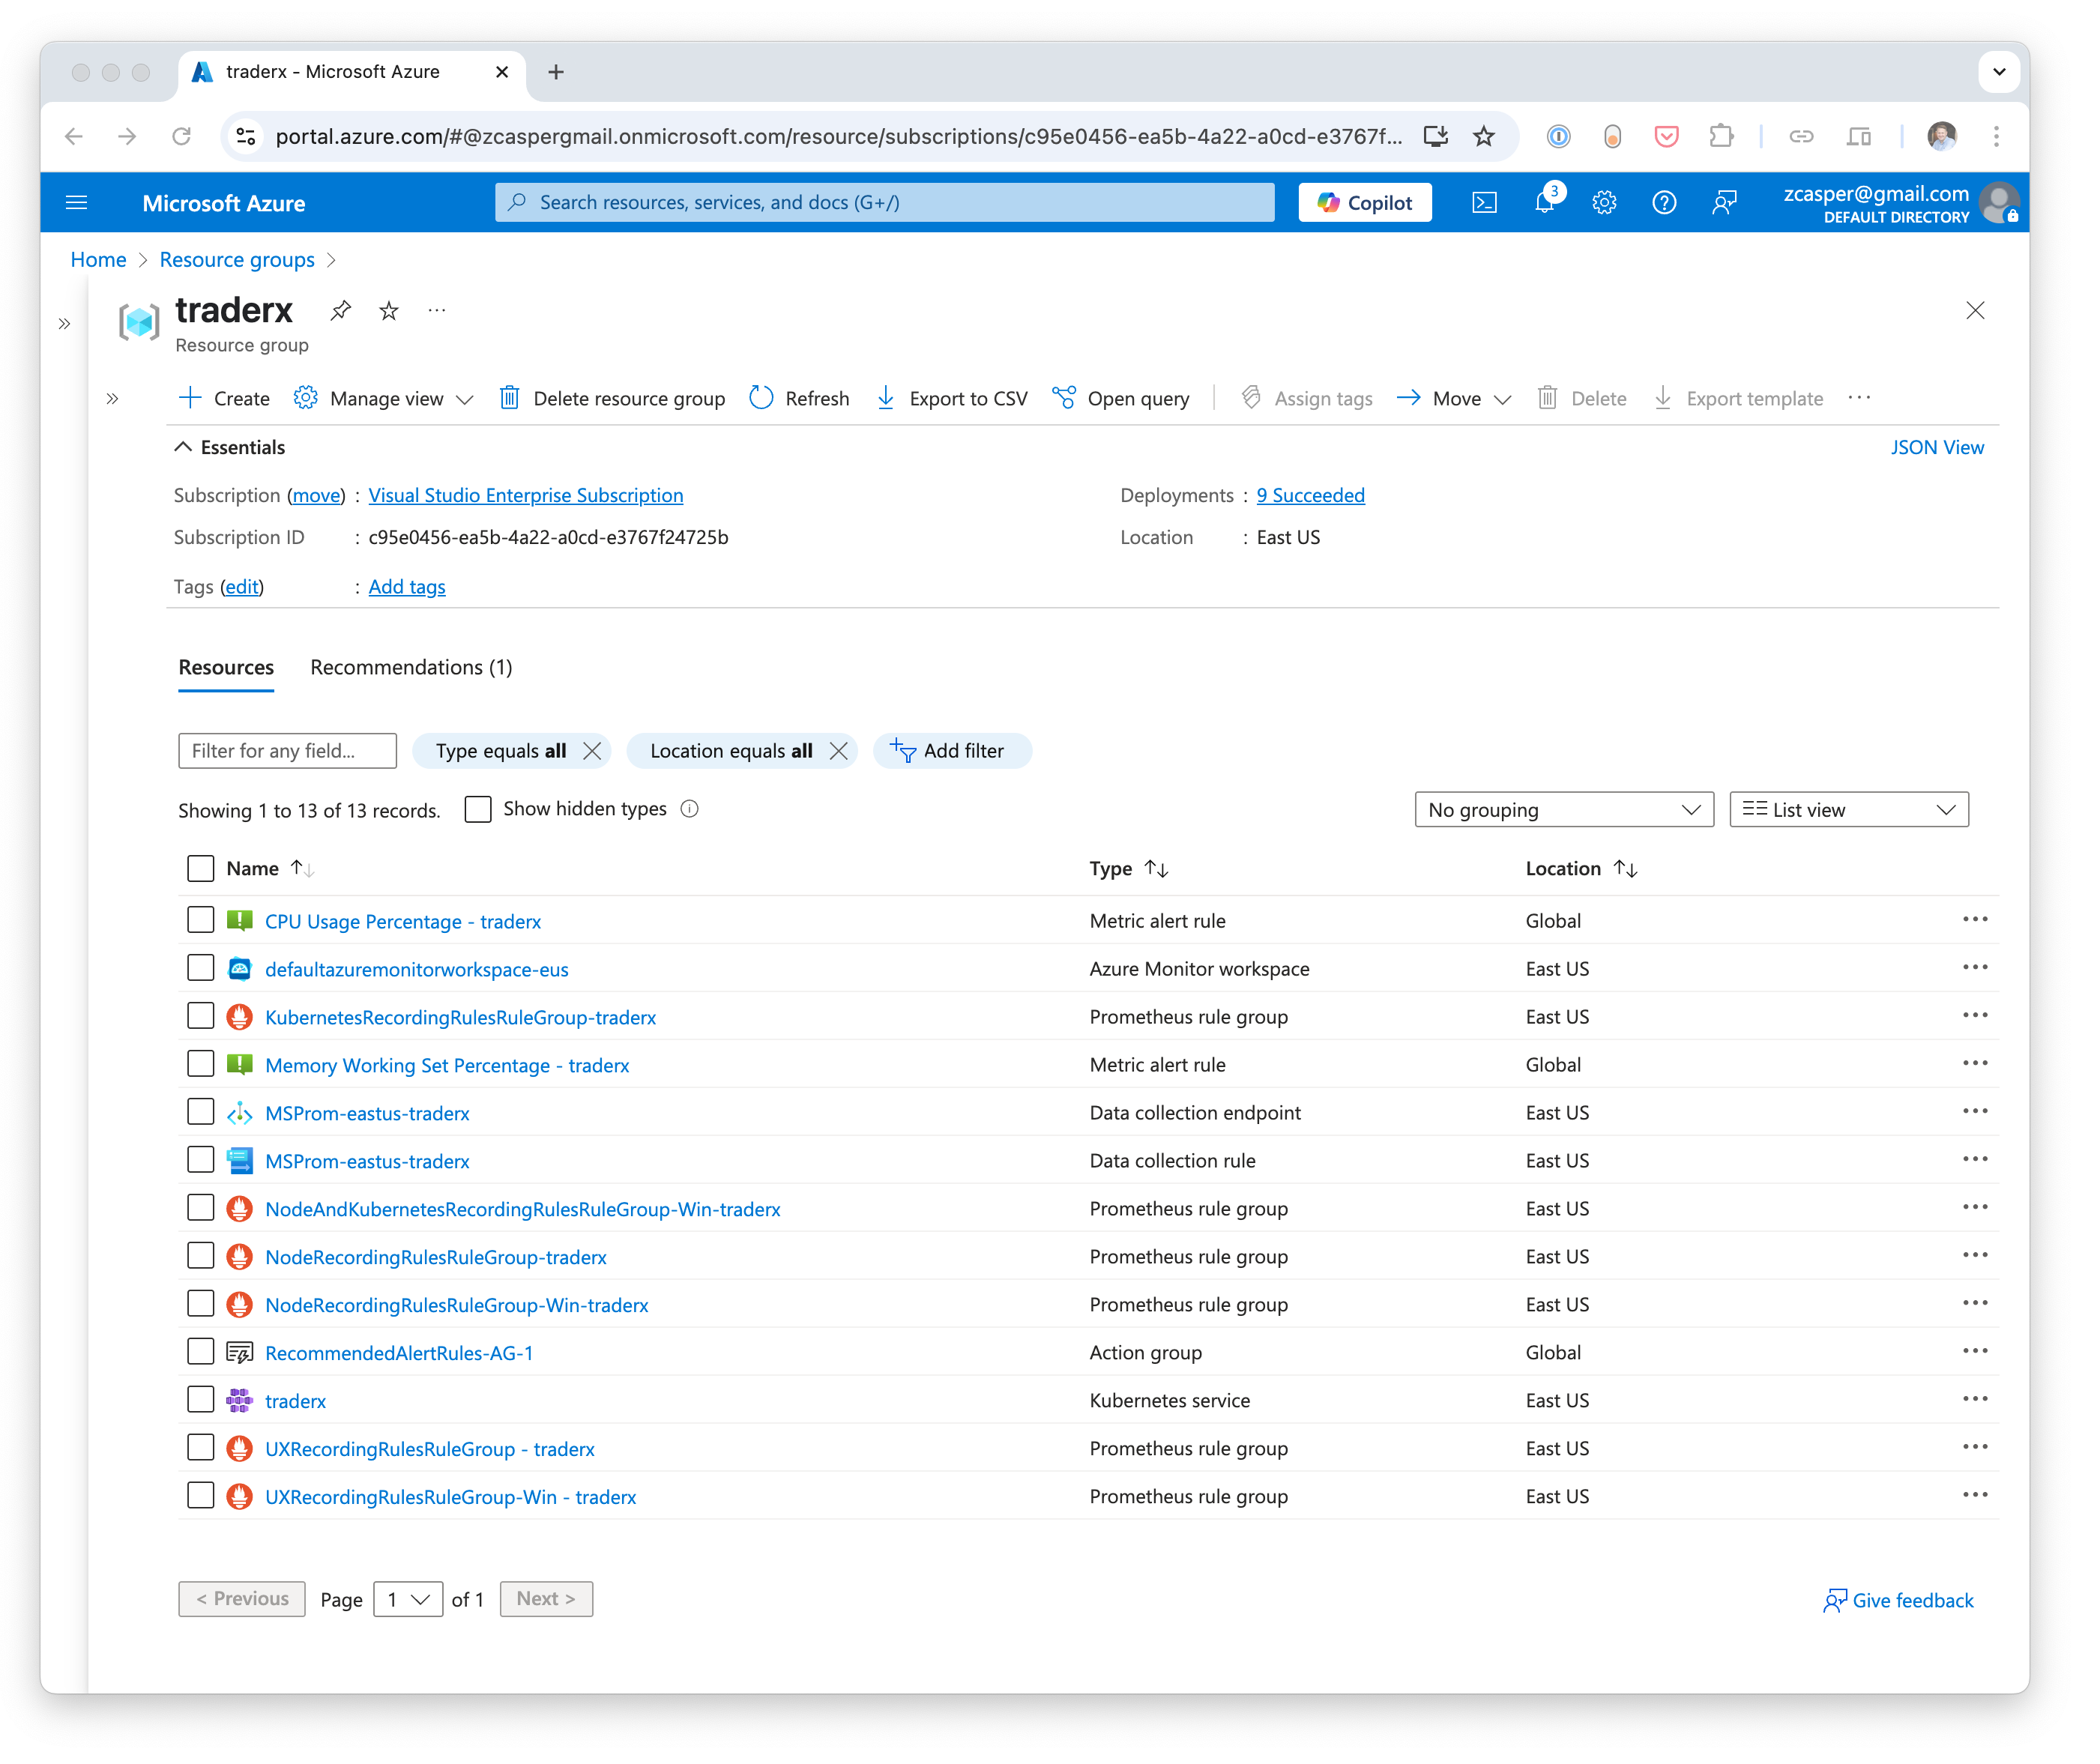Click Open query
The height and width of the screenshot is (1764, 2100).
[1121, 399]
